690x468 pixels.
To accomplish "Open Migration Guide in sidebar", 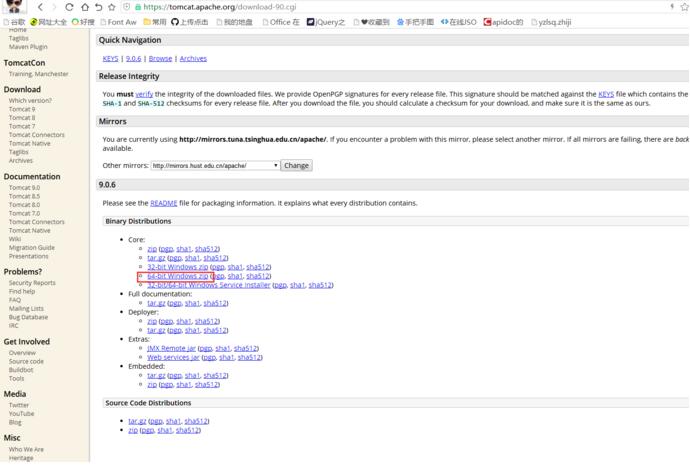I will [x=32, y=248].
